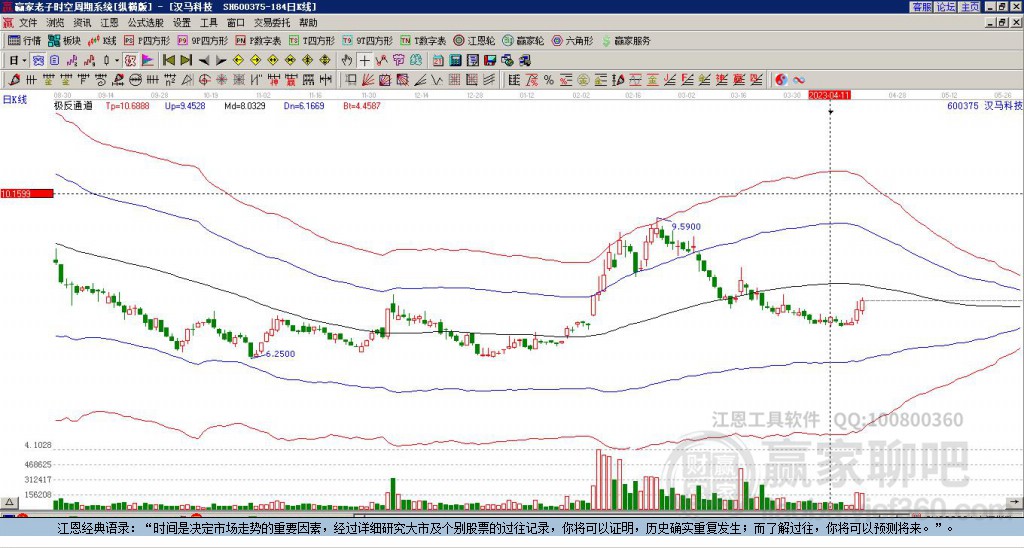Click the Bt=4.4587 indicator value
The image size is (1024, 548).
(362, 105)
